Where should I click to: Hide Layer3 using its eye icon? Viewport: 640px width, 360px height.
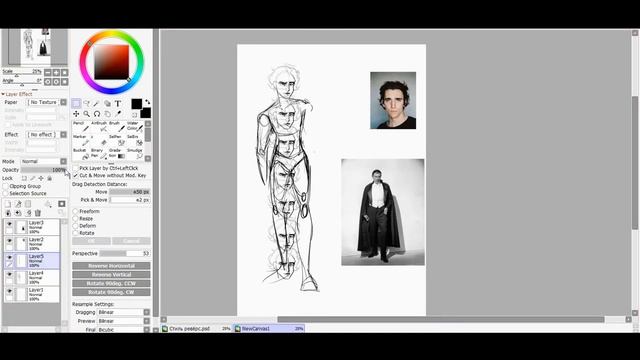click(9, 224)
